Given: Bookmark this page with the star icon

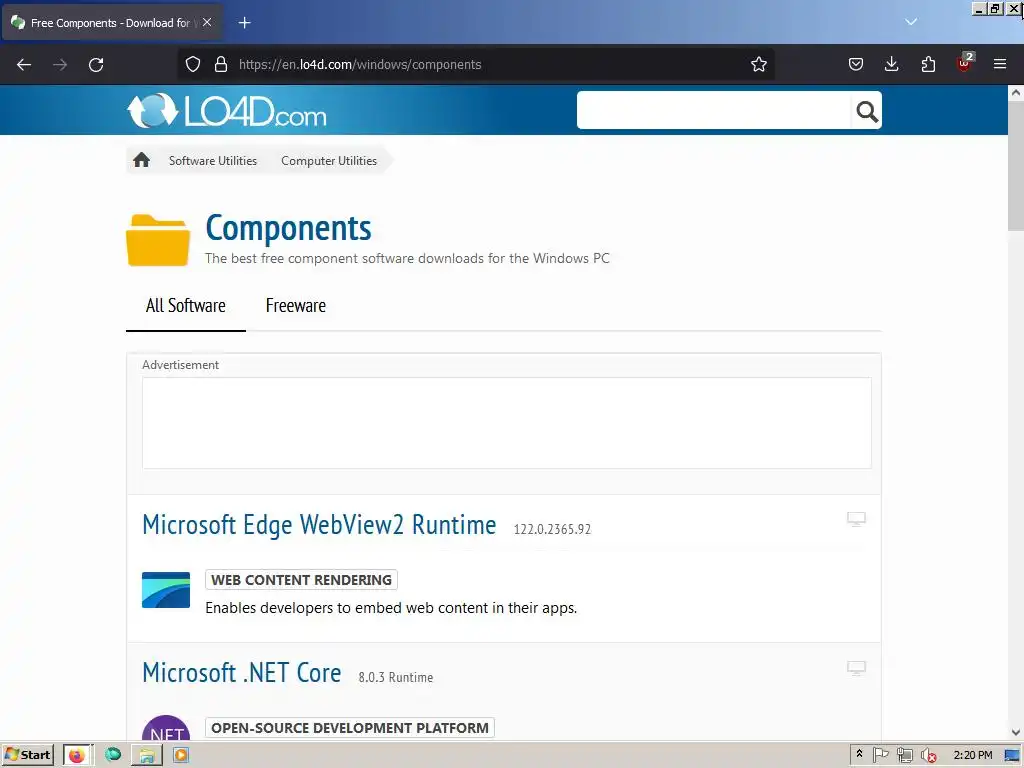Looking at the screenshot, I should click(x=758, y=64).
